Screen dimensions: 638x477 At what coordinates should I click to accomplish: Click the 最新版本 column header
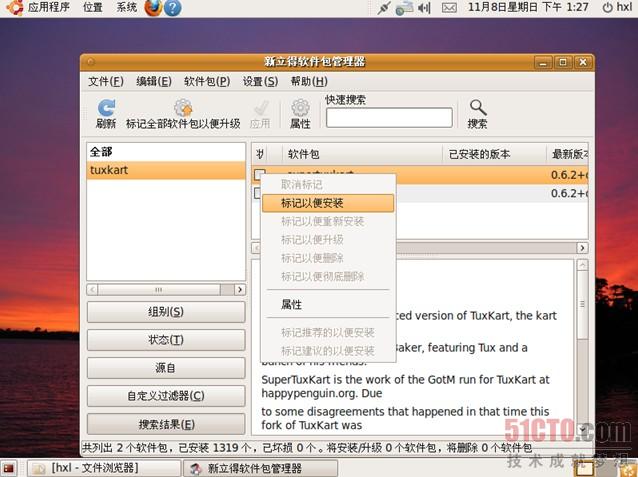567,154
